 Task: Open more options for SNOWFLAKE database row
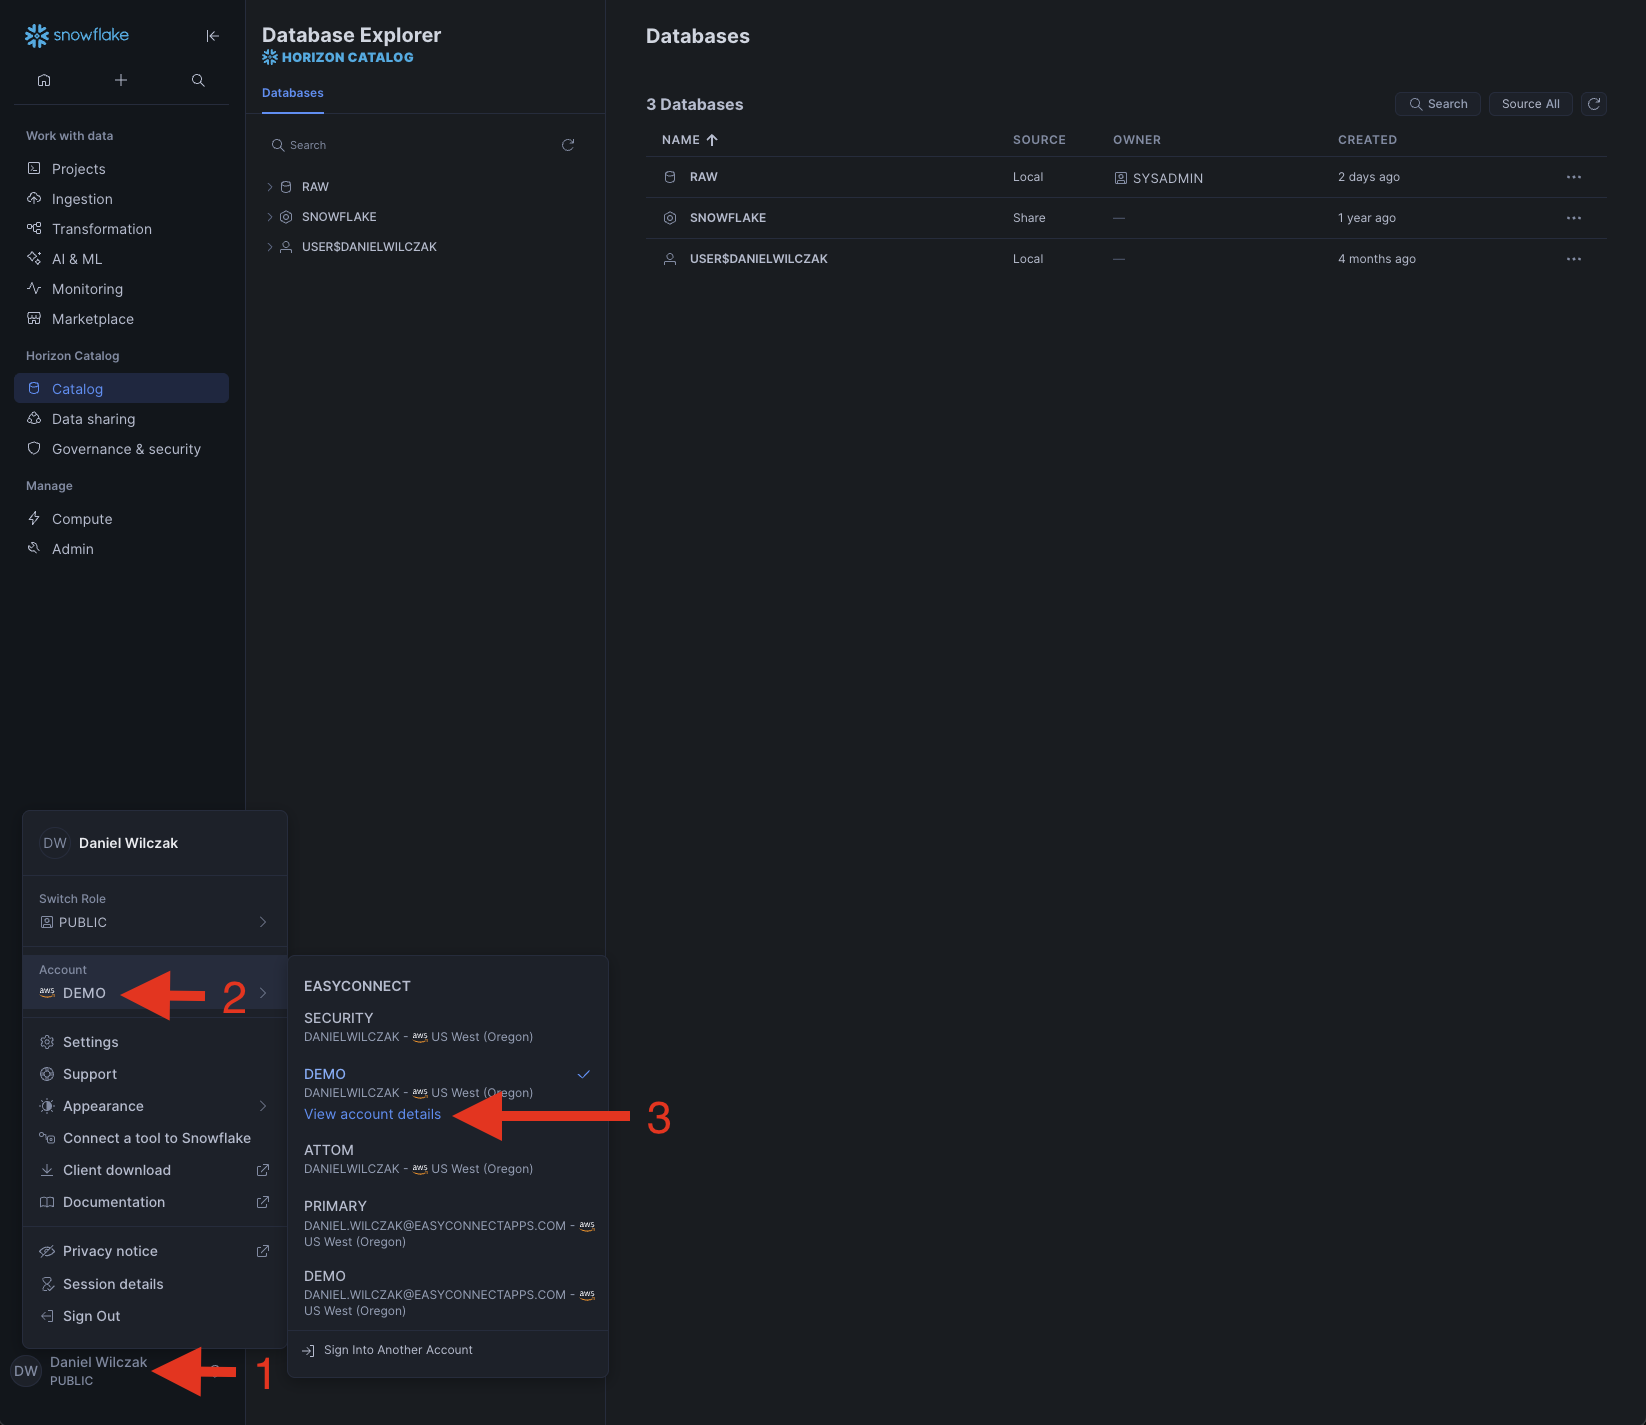pos(1573,218)
